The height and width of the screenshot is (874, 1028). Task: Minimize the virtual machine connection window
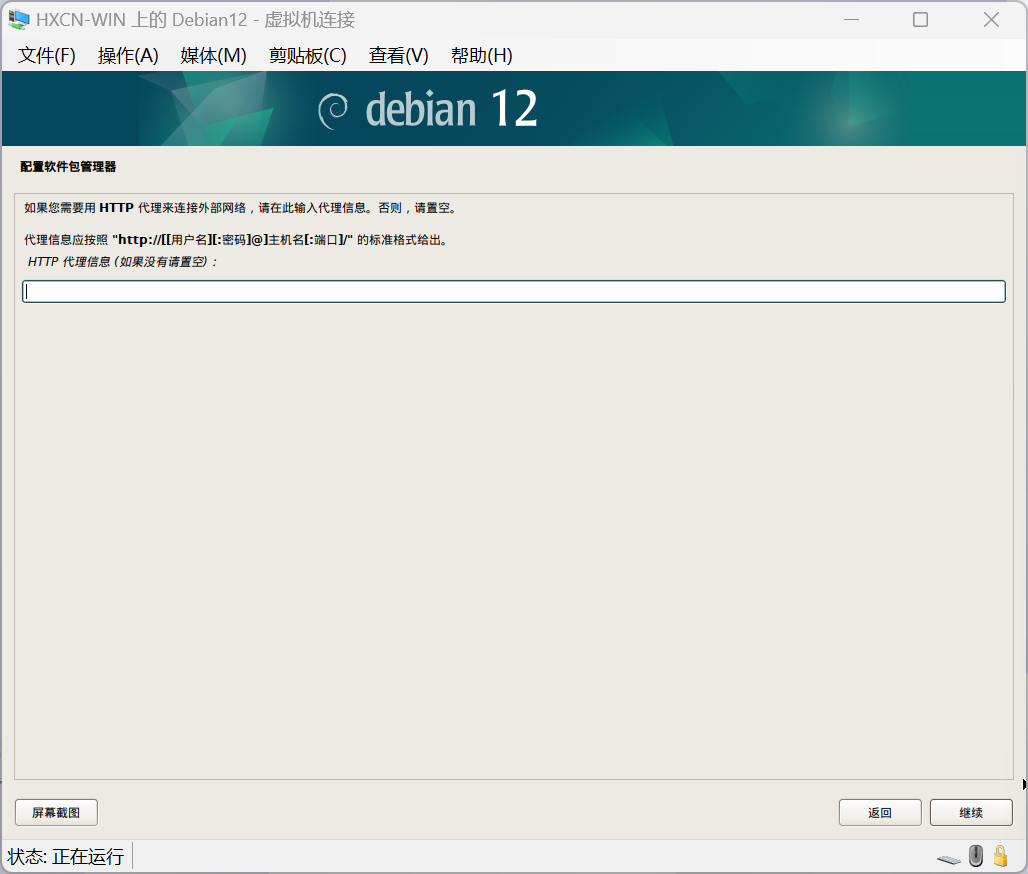[852, 20]
